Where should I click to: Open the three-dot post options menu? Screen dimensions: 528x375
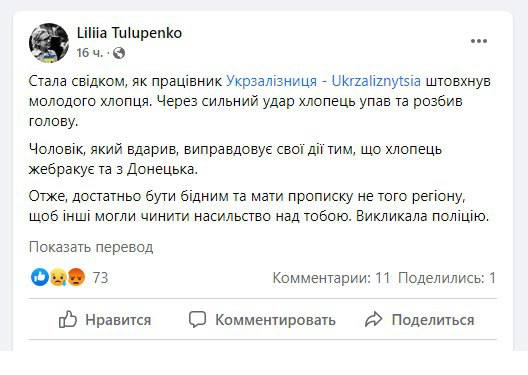pyautogui.click(x=479, y=41)
